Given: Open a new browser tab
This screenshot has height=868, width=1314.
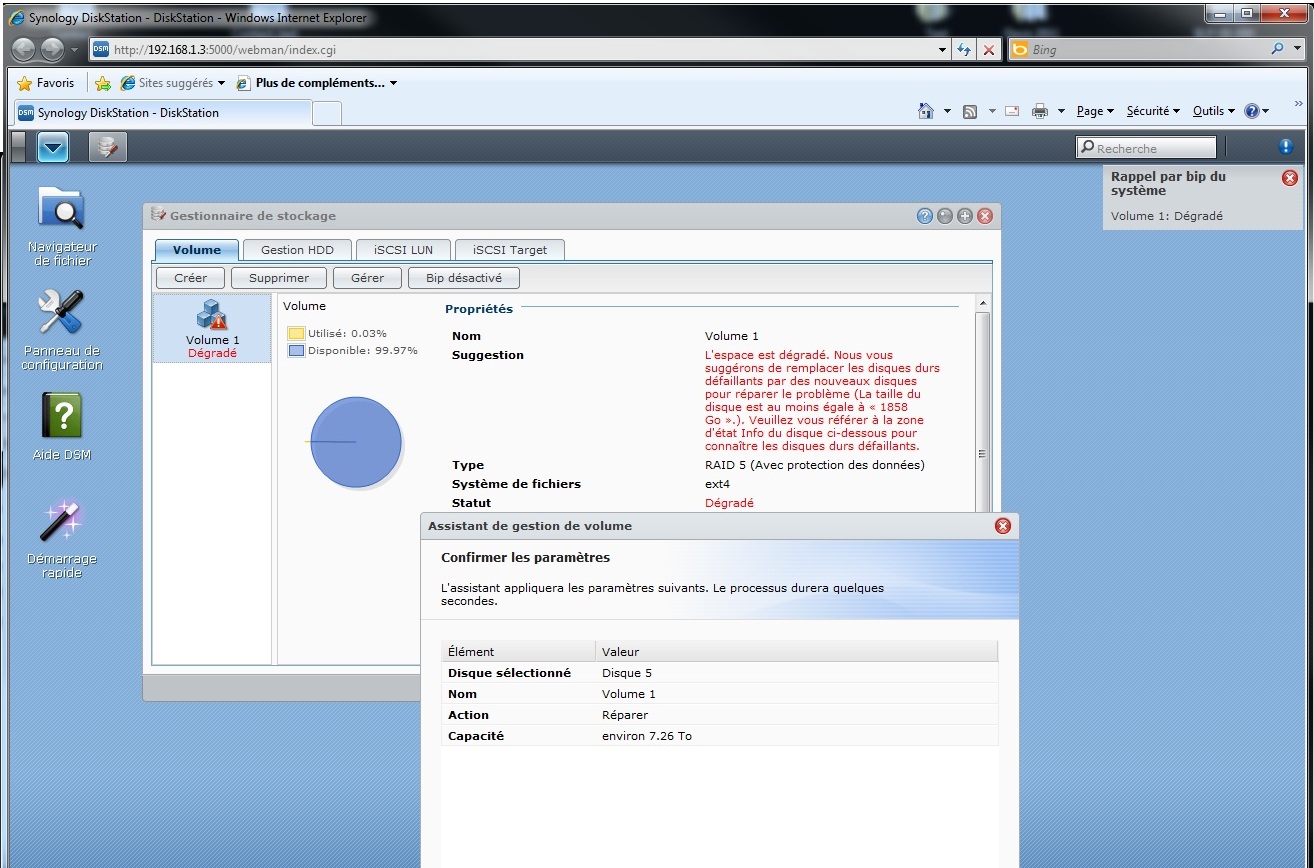Looking at the screenshot, I should (327, 113).
